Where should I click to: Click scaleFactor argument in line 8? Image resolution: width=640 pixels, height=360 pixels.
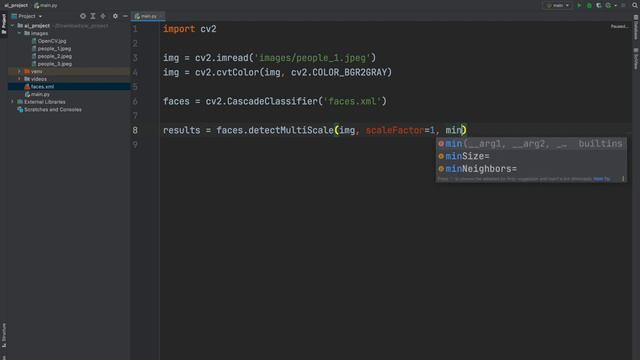tap(395, 130)
